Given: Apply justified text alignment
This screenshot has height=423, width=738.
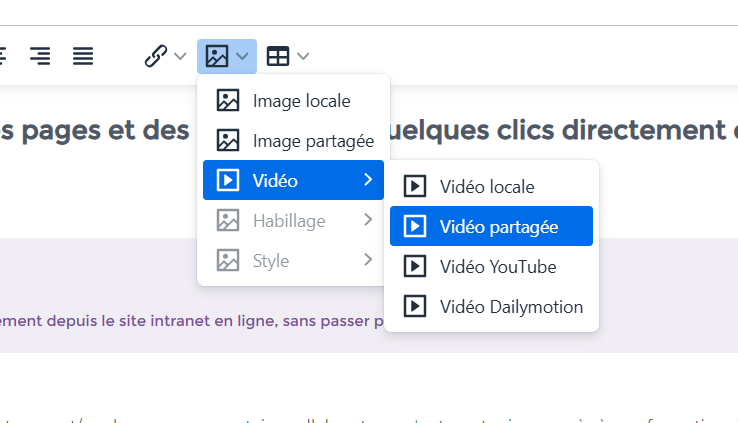Looking at the screenshot, I should tap(83, 56).
